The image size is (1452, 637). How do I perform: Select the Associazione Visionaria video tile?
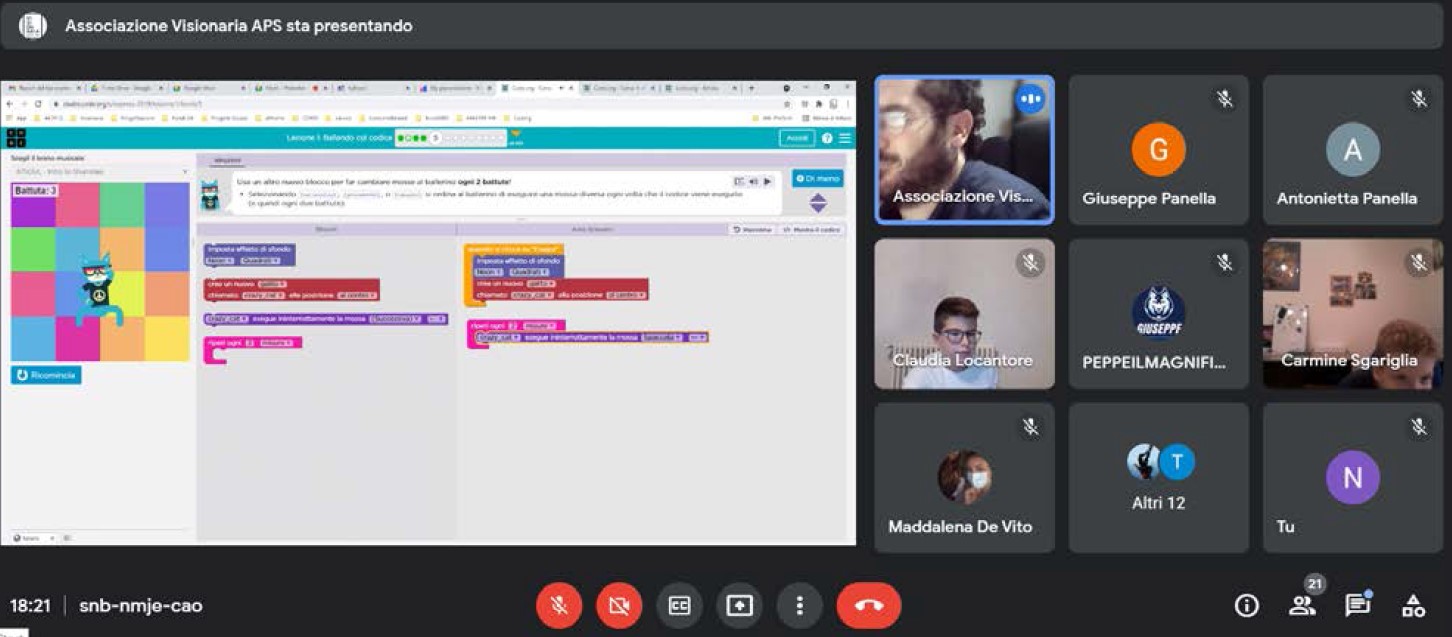point(964,150)
